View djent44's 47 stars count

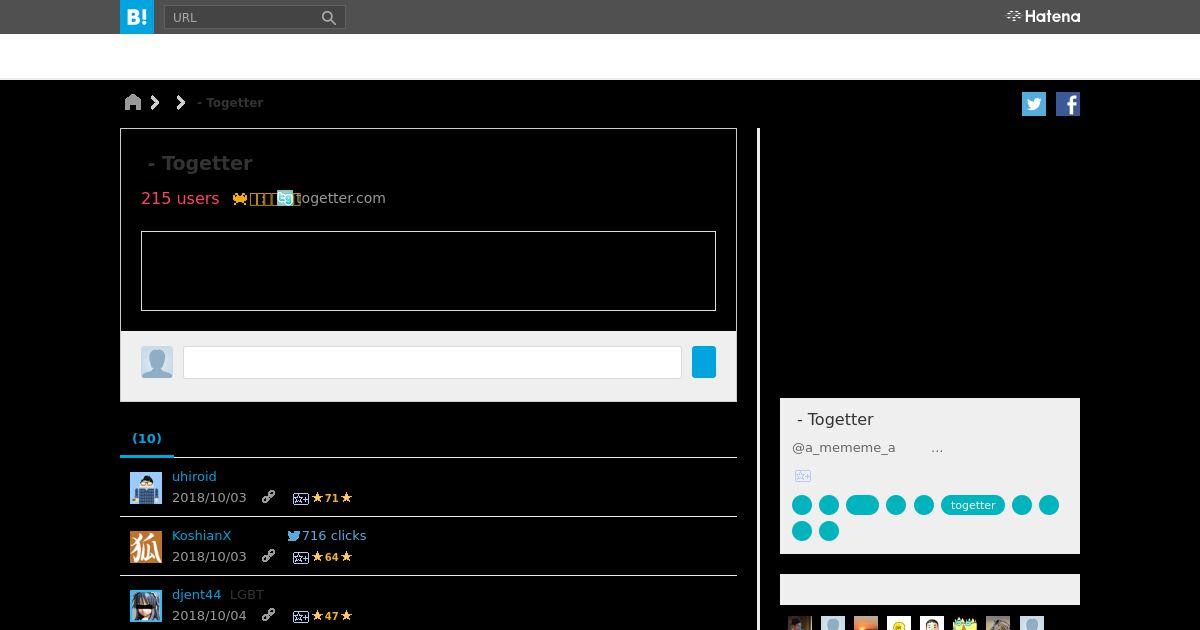click(332, 616)
